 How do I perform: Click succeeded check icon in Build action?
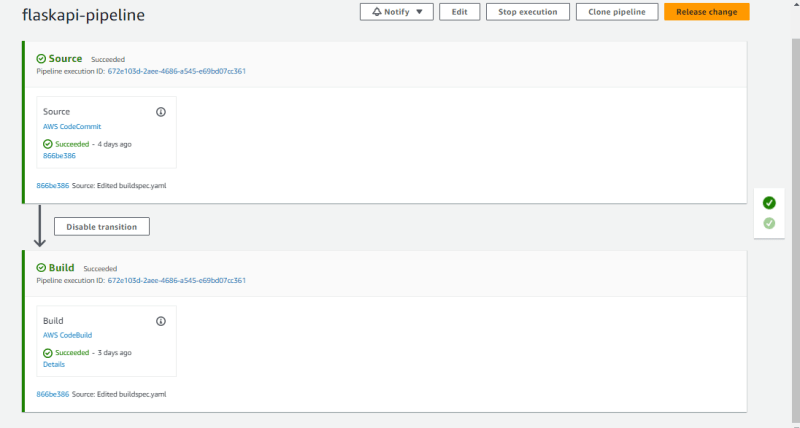47,353
